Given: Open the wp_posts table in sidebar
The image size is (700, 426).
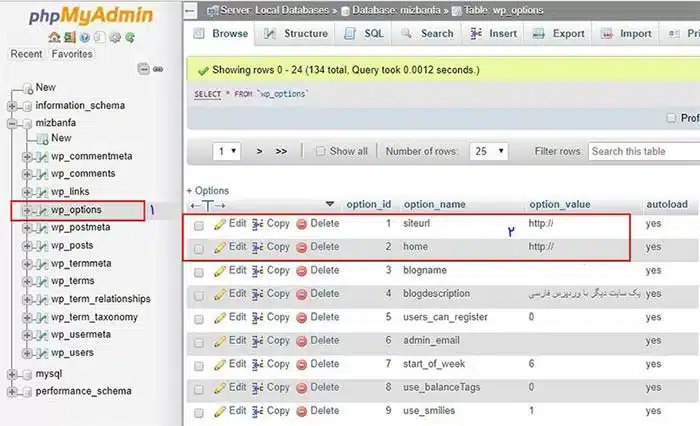Looking at the screenshot, I should click(x=72, y=246).
